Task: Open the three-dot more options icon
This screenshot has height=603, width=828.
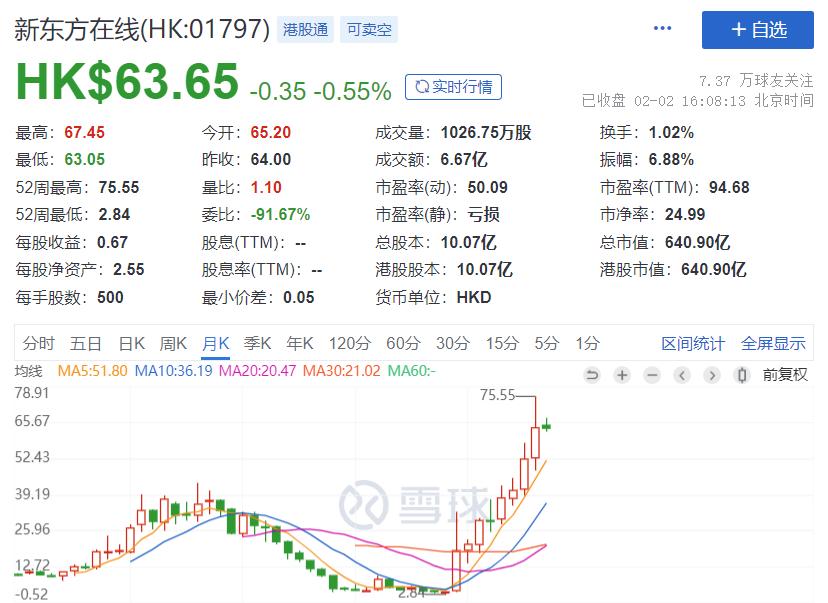Action: click(662, 28)
